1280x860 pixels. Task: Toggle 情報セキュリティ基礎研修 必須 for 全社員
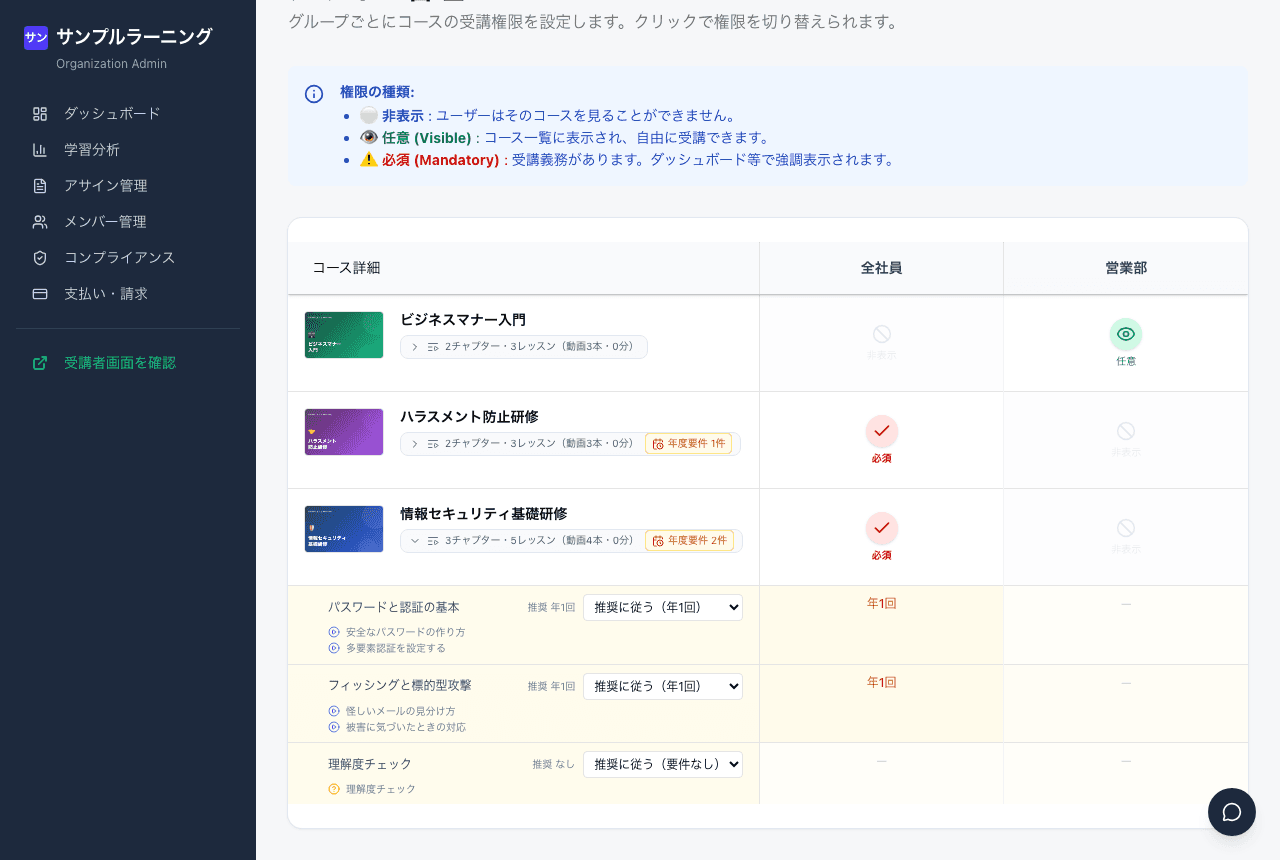coord(882,537)
